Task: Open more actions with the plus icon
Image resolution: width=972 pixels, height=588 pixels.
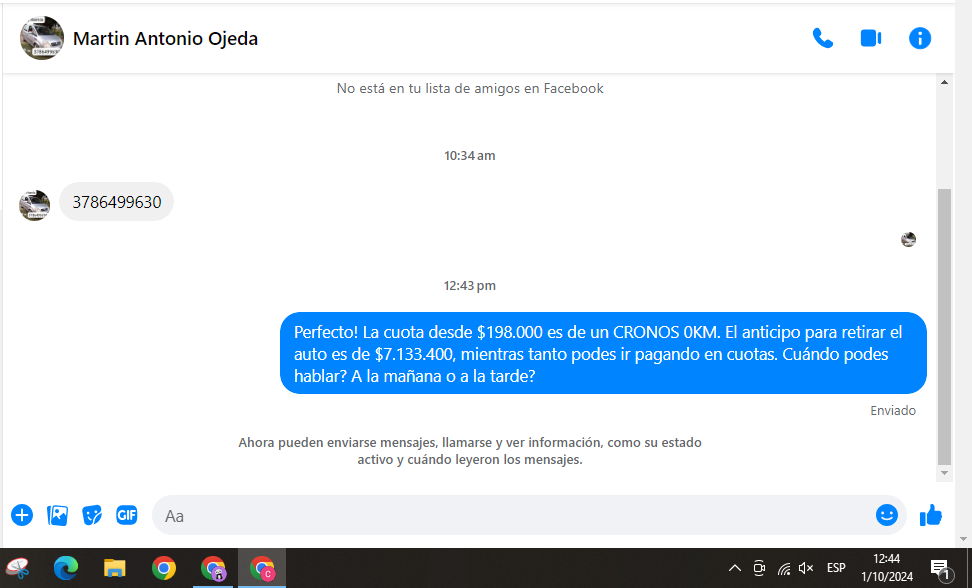Action: tap(22, 515)
